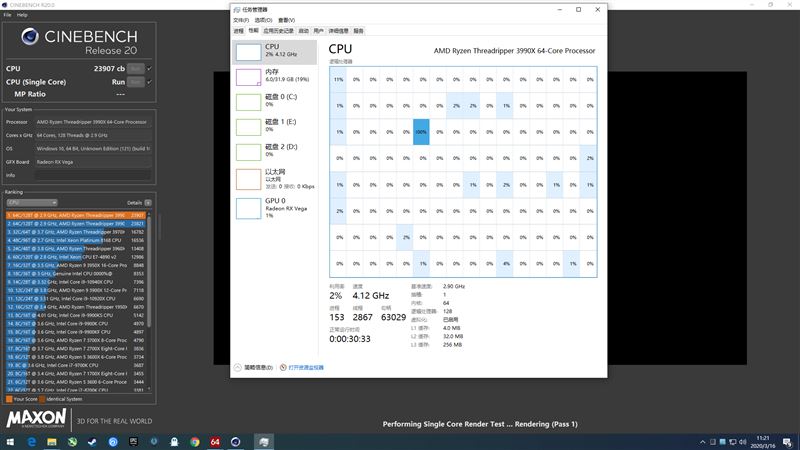Open the black terminal-style taskbar app
Screen dimensions: 800x450
point(133,442)
